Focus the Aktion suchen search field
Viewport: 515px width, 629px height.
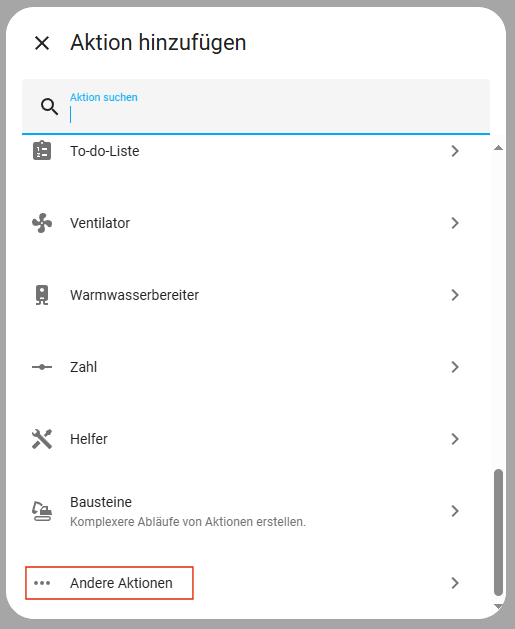coord(256,106)
